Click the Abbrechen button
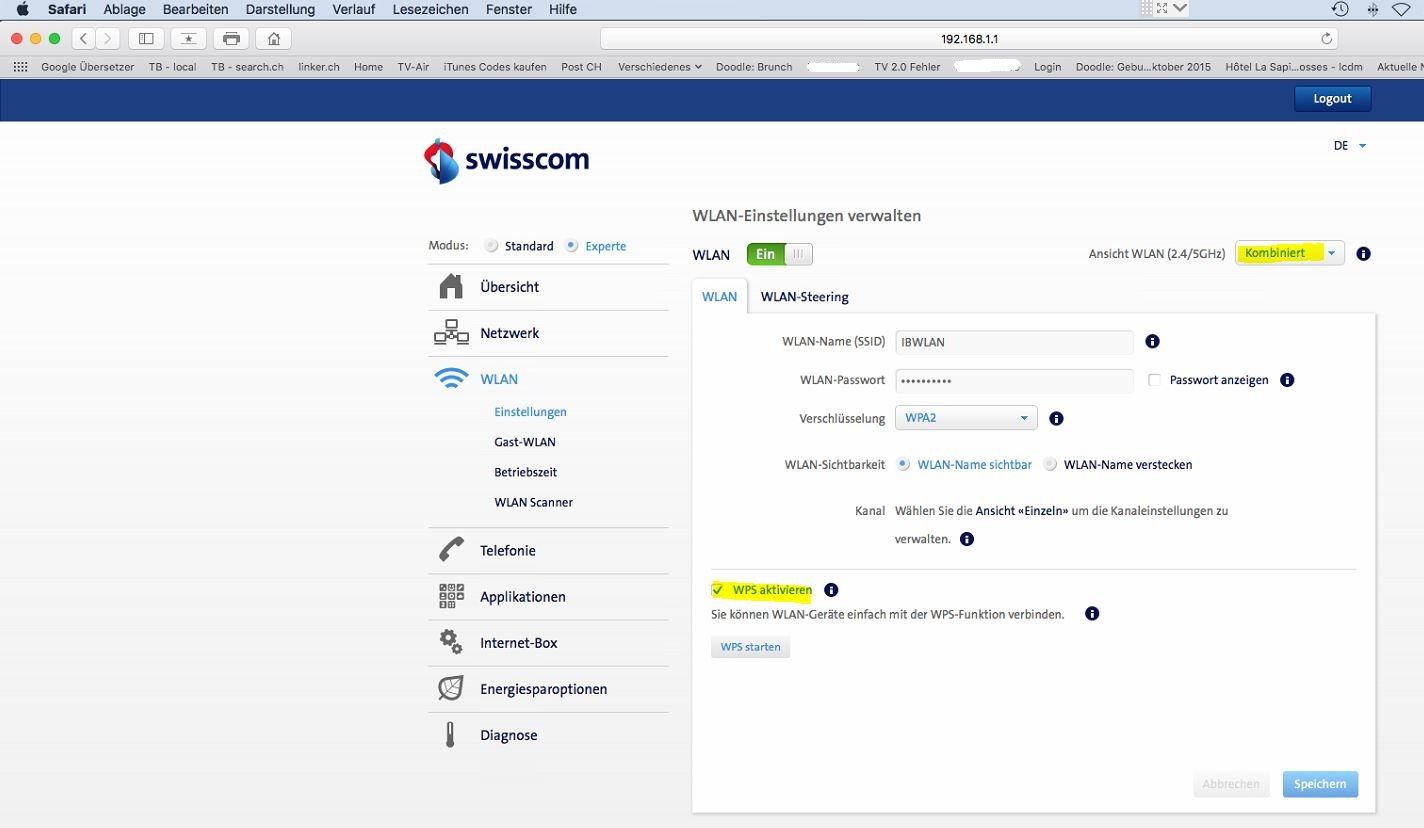Viewport: 1424px width, 828px height. coord(1231,784)
